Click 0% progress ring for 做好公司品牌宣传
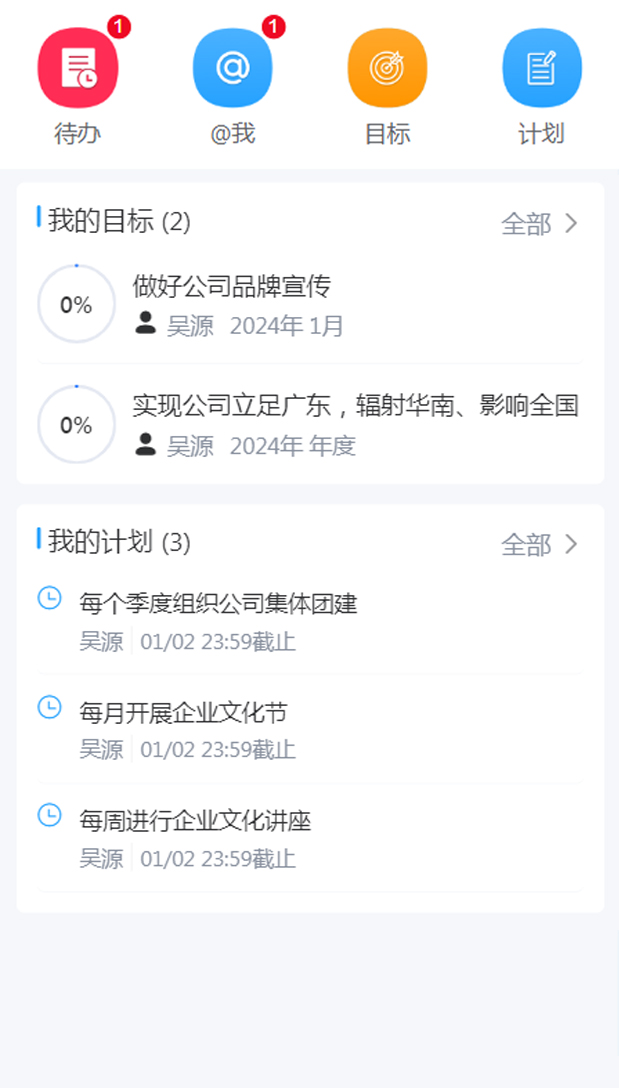 click(76, 305)
